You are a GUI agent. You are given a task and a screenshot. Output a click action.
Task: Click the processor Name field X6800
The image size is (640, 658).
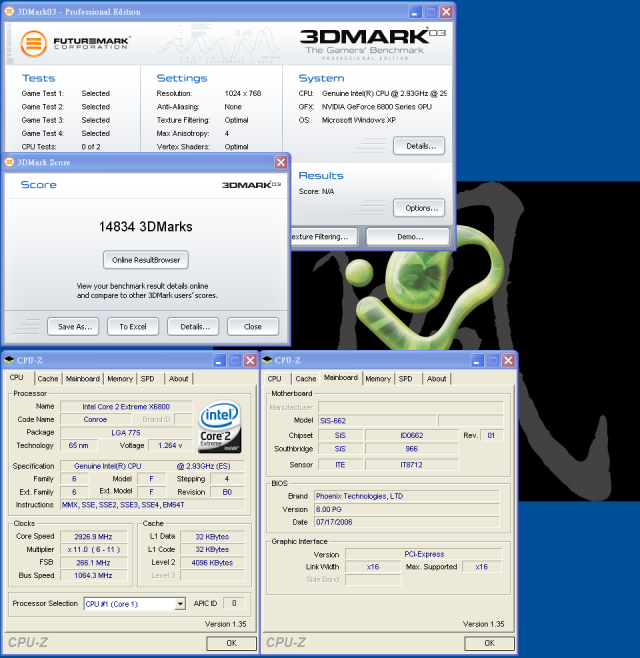coord(126,407)
